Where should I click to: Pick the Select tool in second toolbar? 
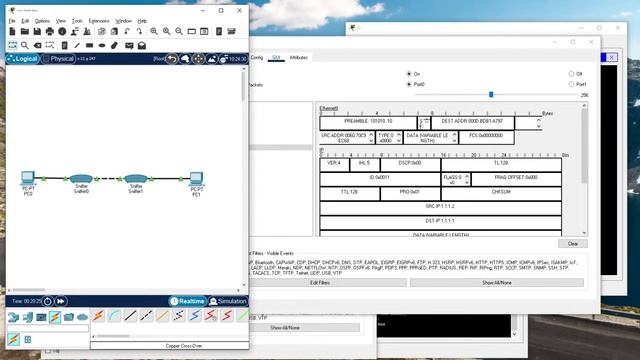[x=12, y=45]
